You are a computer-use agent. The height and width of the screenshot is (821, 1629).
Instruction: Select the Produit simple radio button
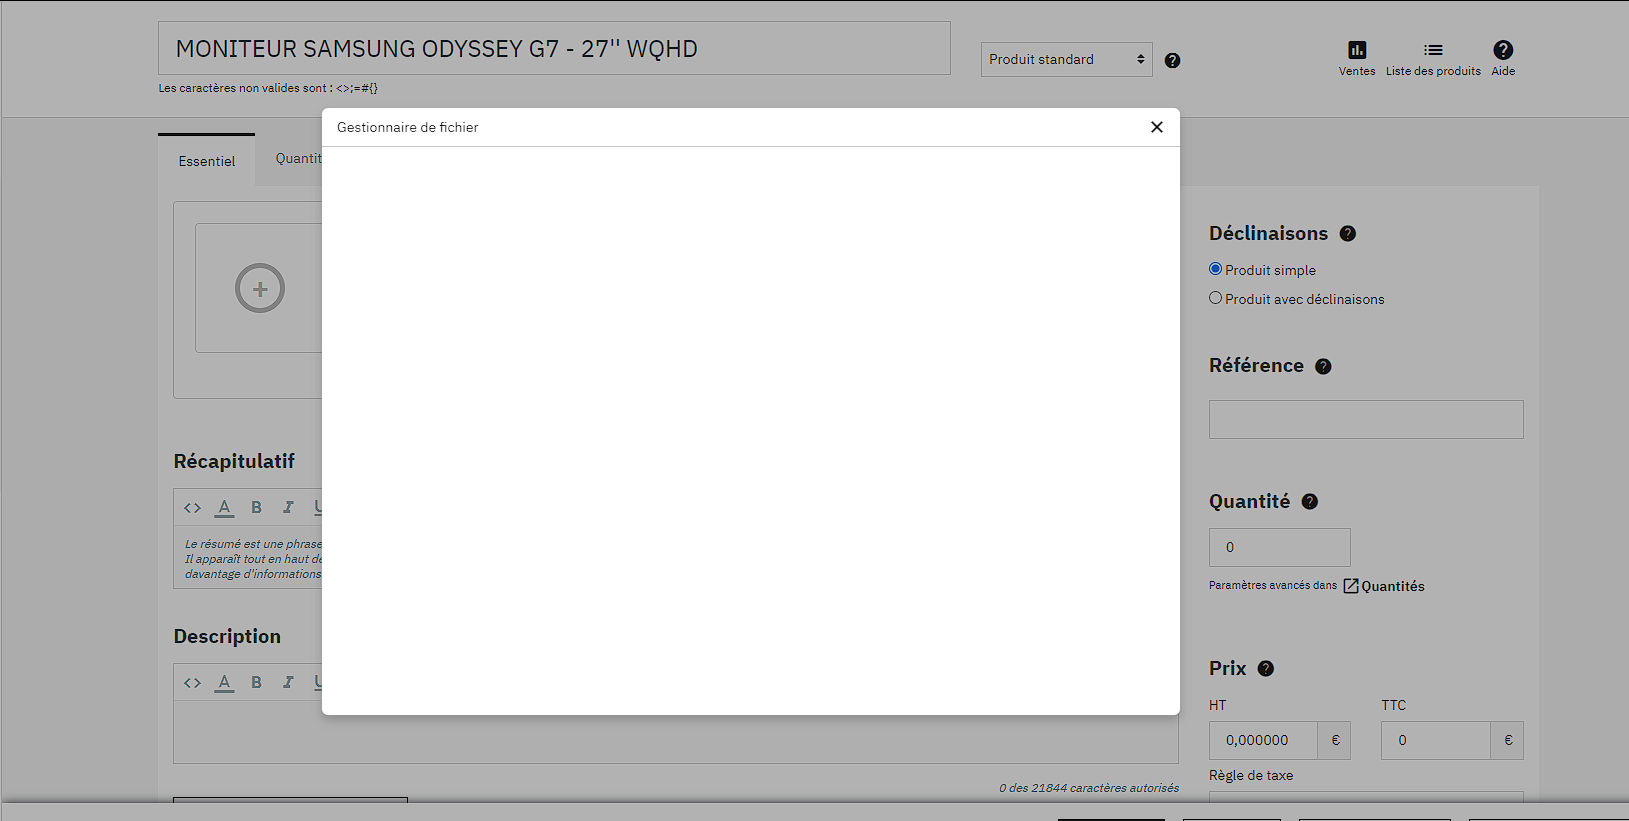[x=1216, y=269]
